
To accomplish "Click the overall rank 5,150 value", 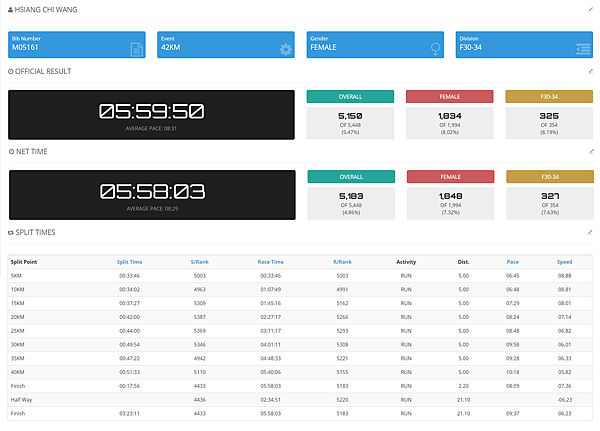I will [350, 116].
